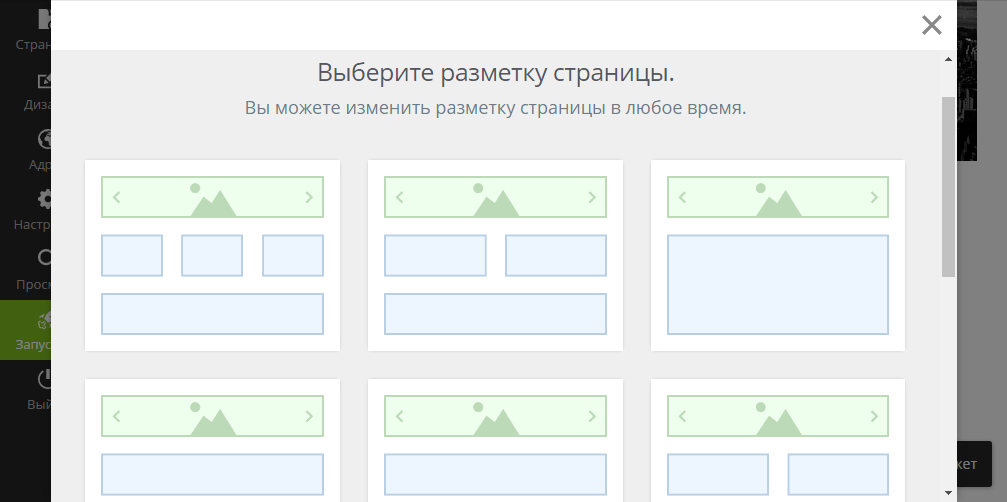Select second-row layout with two columns under slider
This screenshot has width=1007, height=502.
(x=778, y=440)
